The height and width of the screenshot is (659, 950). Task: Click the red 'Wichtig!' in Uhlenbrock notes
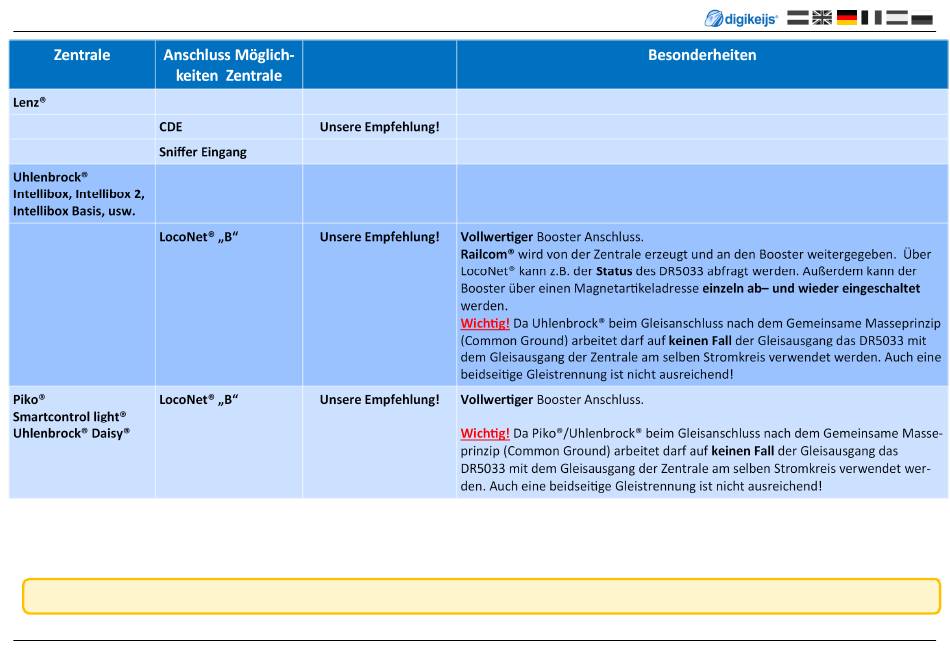click(485, 323)
